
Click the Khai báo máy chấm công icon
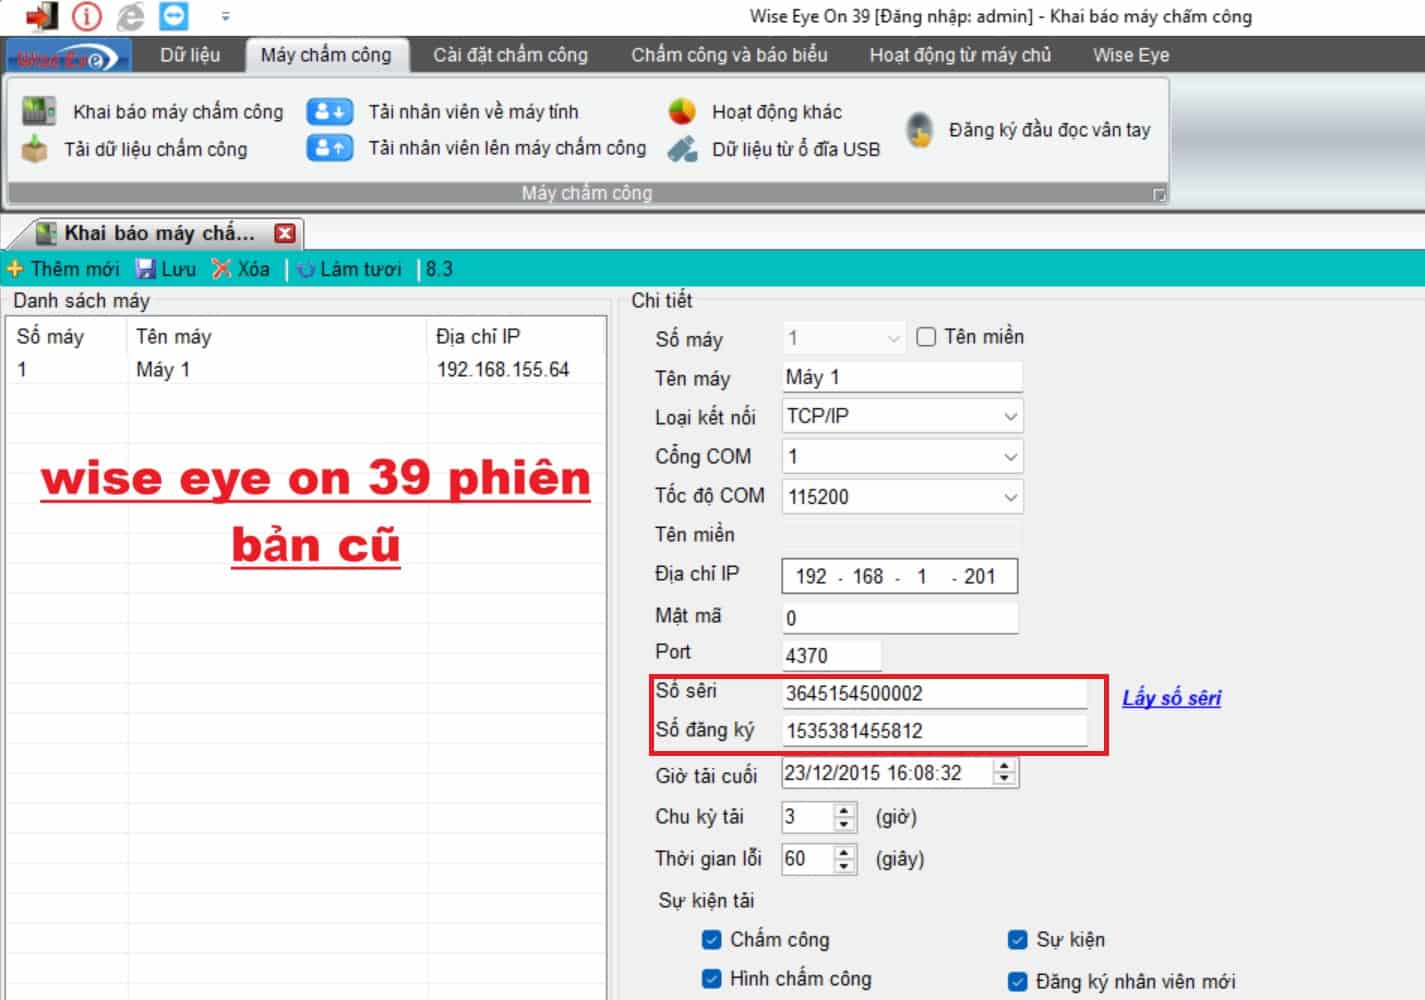click(38, 111)
